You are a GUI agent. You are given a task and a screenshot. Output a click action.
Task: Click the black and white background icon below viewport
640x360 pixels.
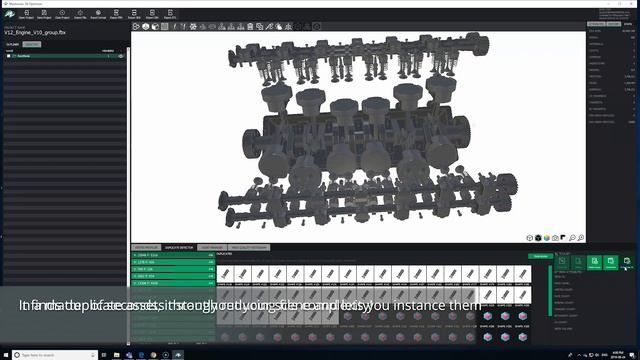tap(563, 238)
